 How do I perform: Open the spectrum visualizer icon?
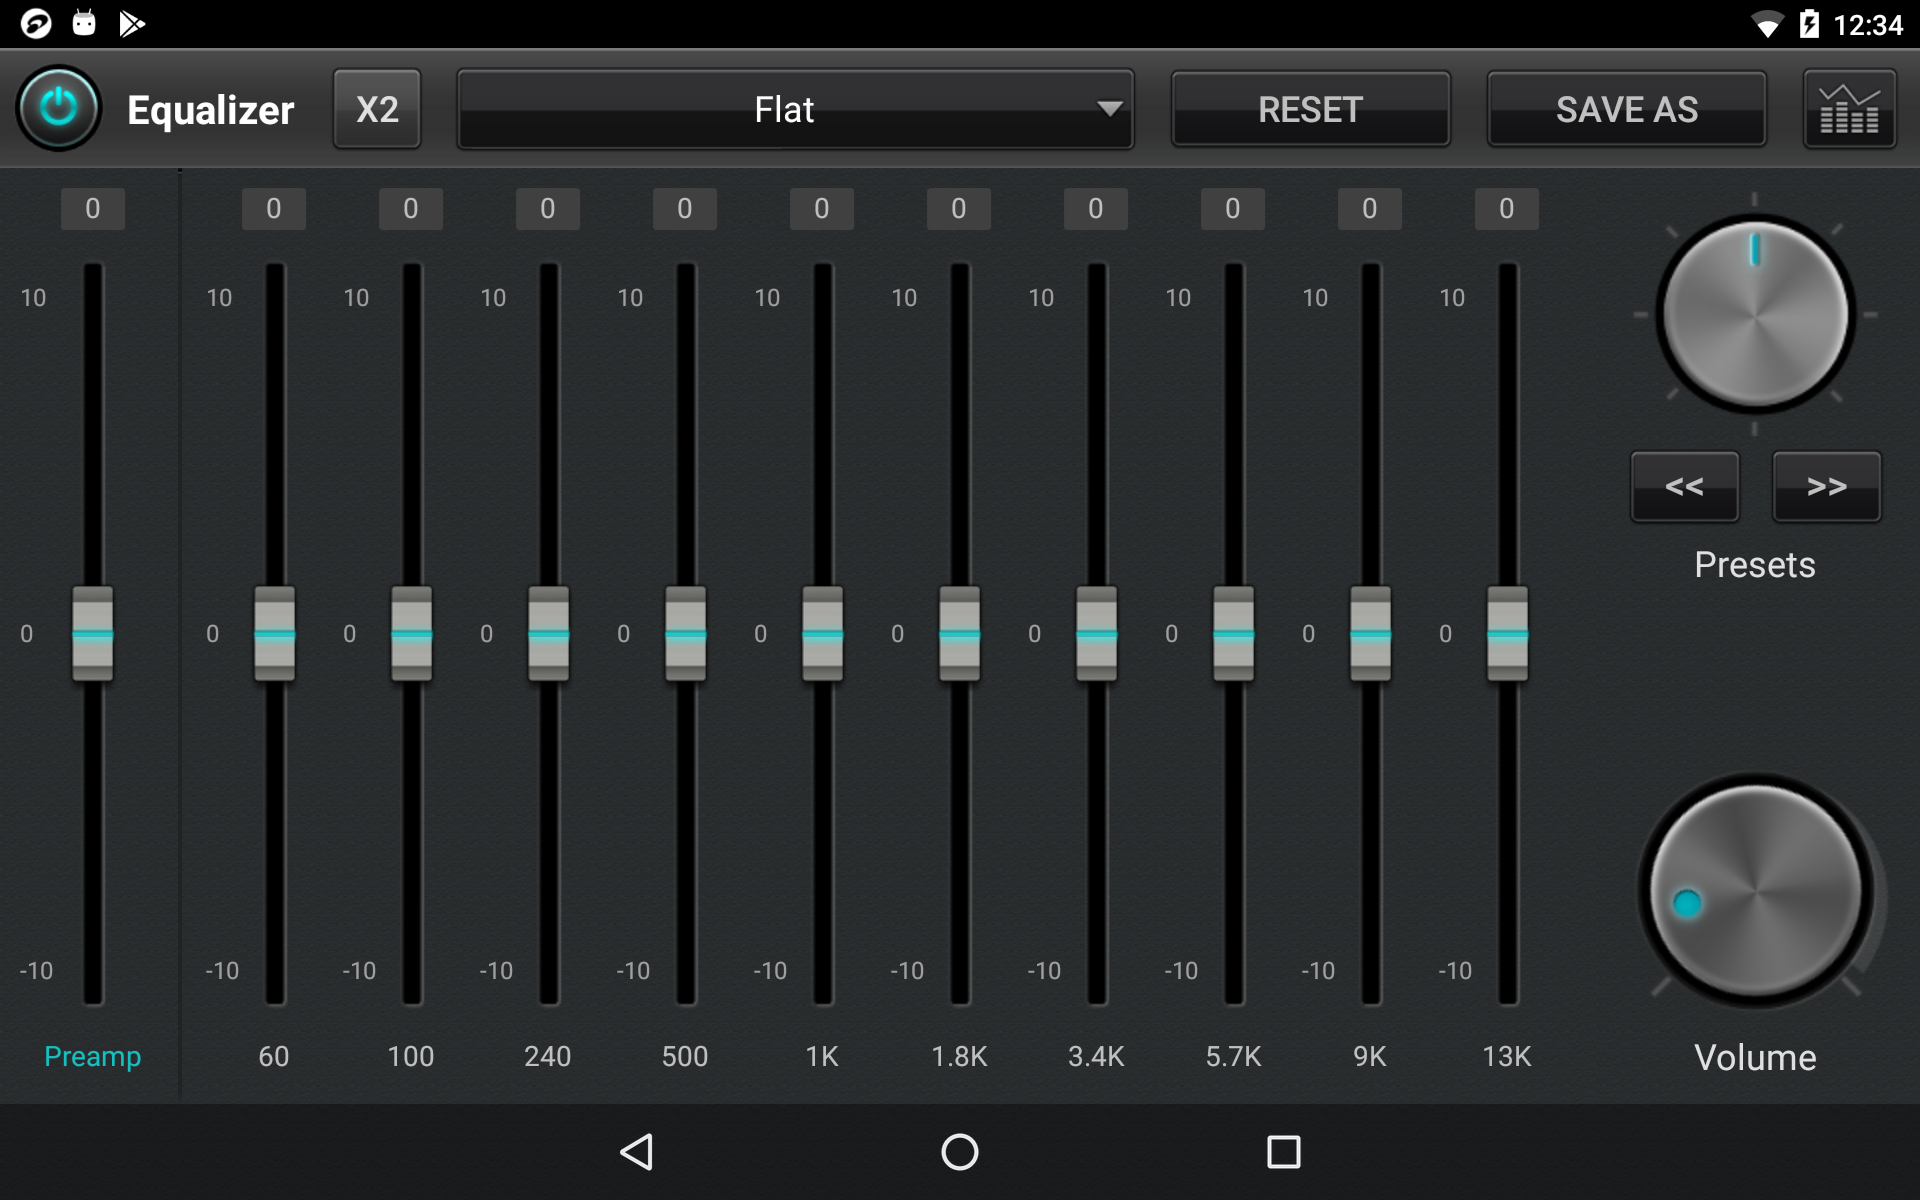click(1849, 109)
